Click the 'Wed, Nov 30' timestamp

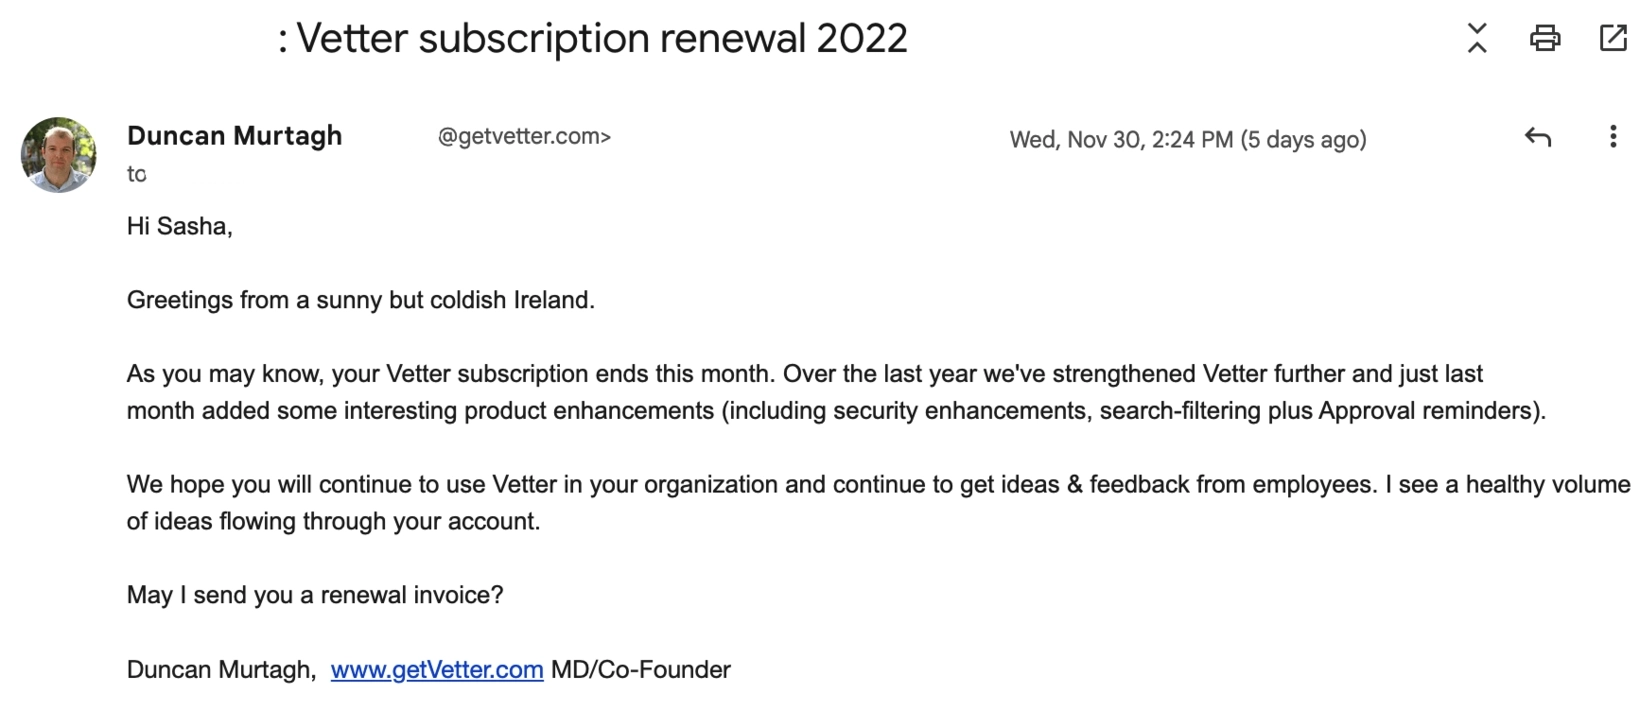(1188, 139)
